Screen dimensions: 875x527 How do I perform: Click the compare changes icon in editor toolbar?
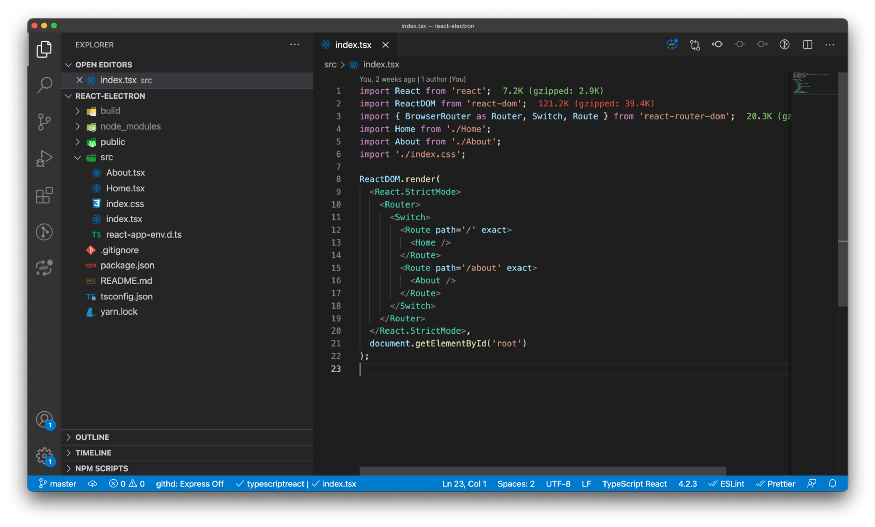(695, 45)
